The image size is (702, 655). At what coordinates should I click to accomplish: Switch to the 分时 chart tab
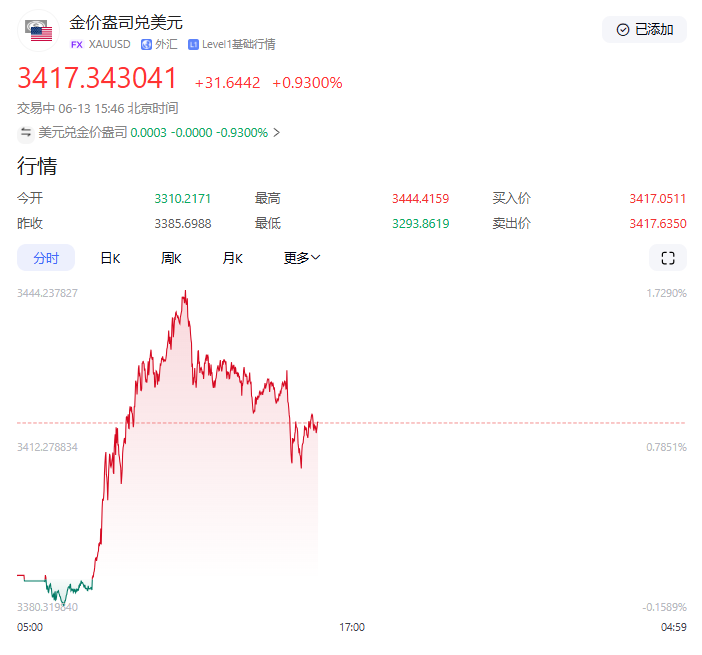[x=46, y=258]
